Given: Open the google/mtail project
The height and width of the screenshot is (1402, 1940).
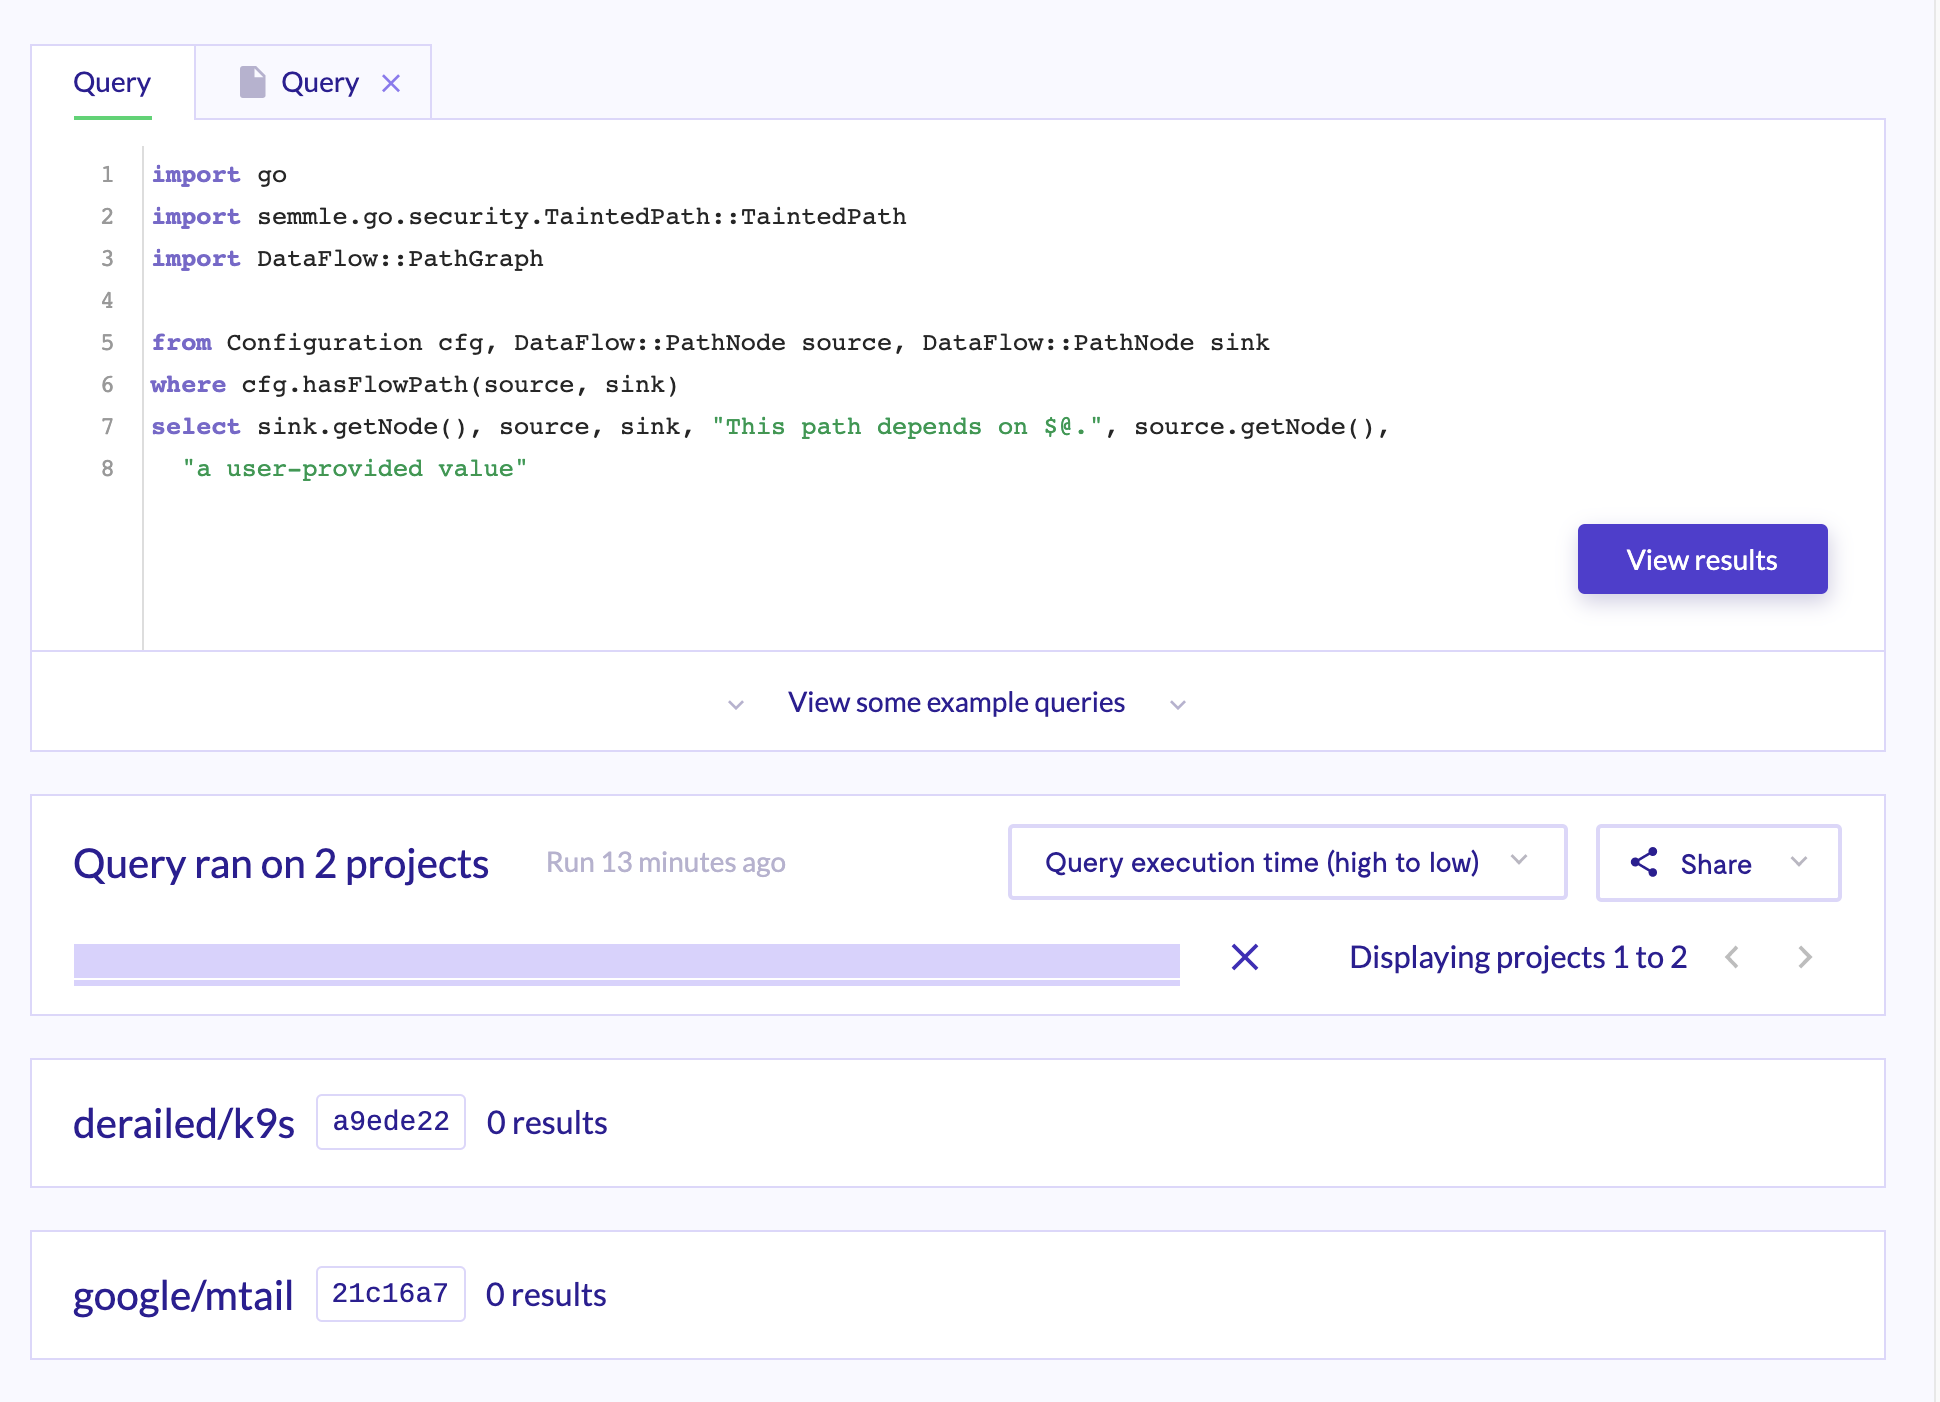Looking at the screenshot, I should pos(183,1295).
